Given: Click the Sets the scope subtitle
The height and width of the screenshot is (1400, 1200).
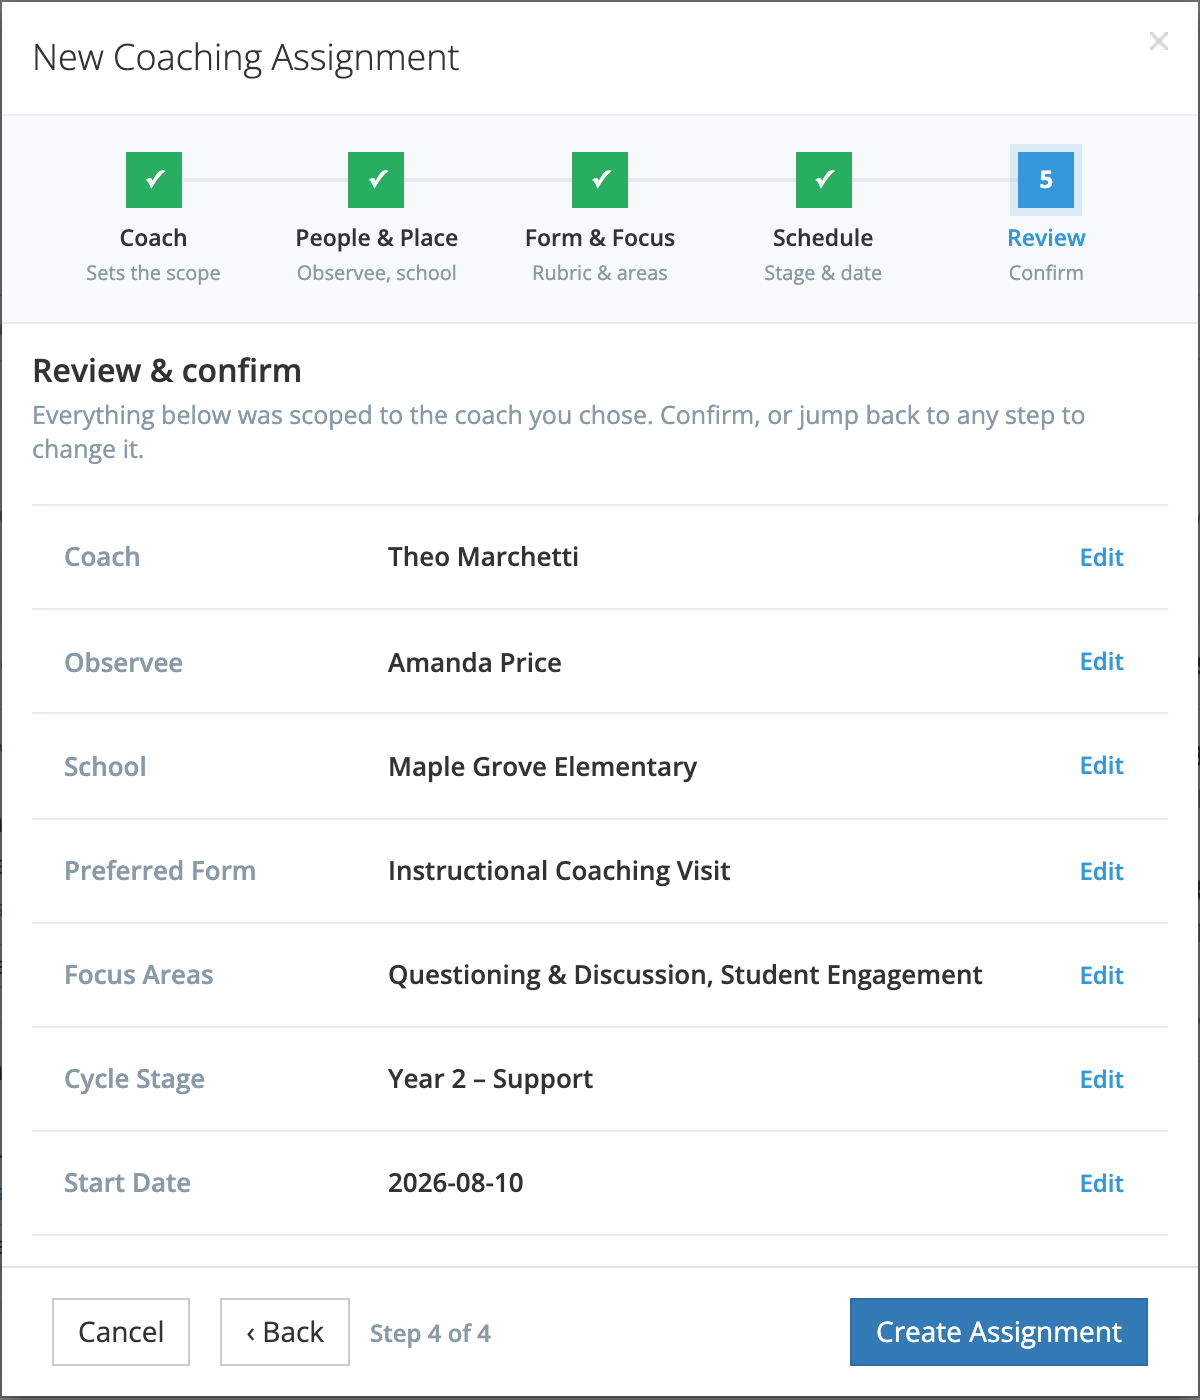Looking at the screenshot, I should pyautogui.click(x=153, y=273).
